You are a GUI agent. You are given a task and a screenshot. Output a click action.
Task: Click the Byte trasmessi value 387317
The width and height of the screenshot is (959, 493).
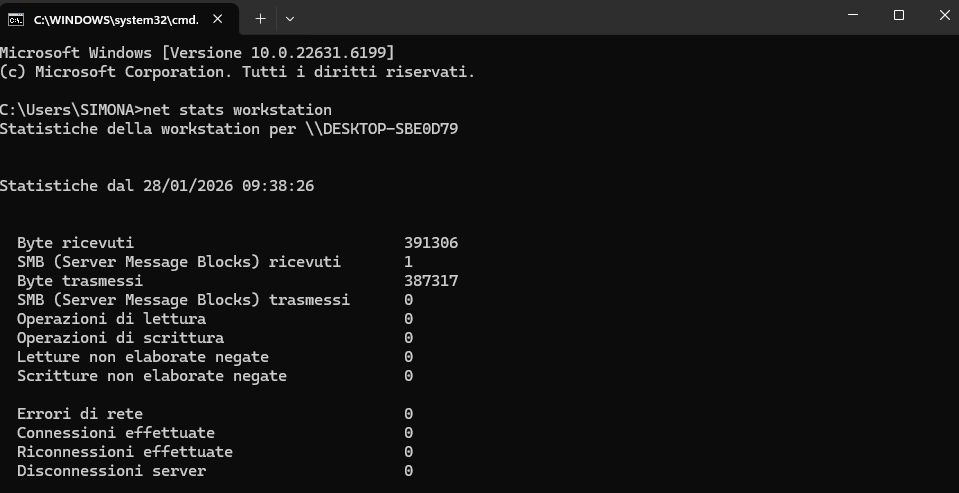pos(431,281)
